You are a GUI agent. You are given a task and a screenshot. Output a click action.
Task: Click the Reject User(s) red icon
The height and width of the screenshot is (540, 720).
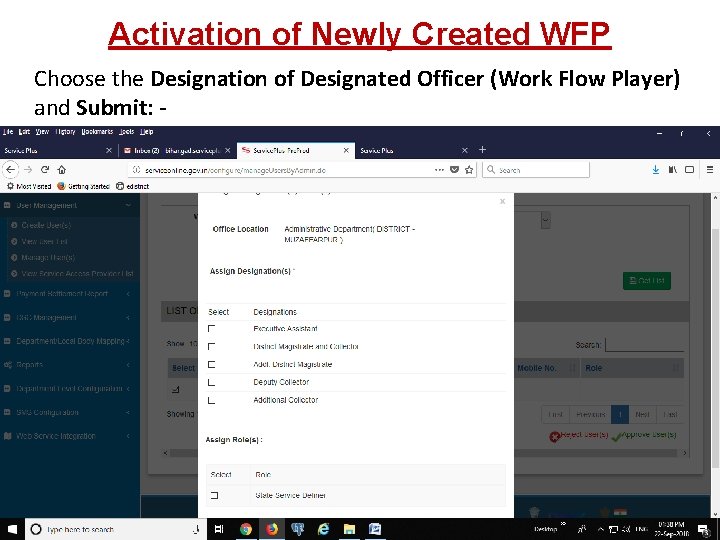554,437
